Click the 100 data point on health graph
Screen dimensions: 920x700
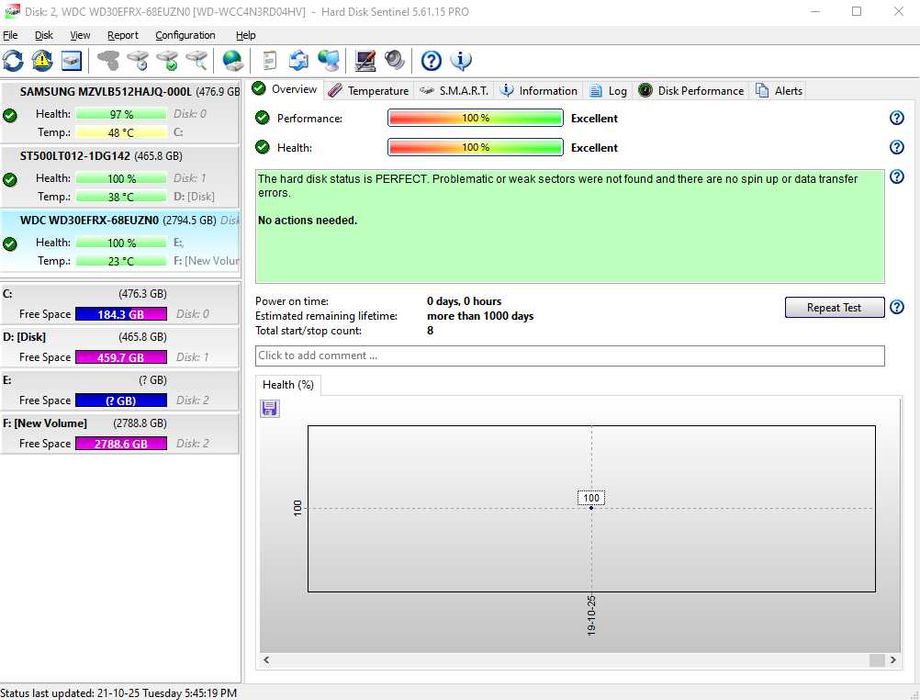click(x=591, y=508)
